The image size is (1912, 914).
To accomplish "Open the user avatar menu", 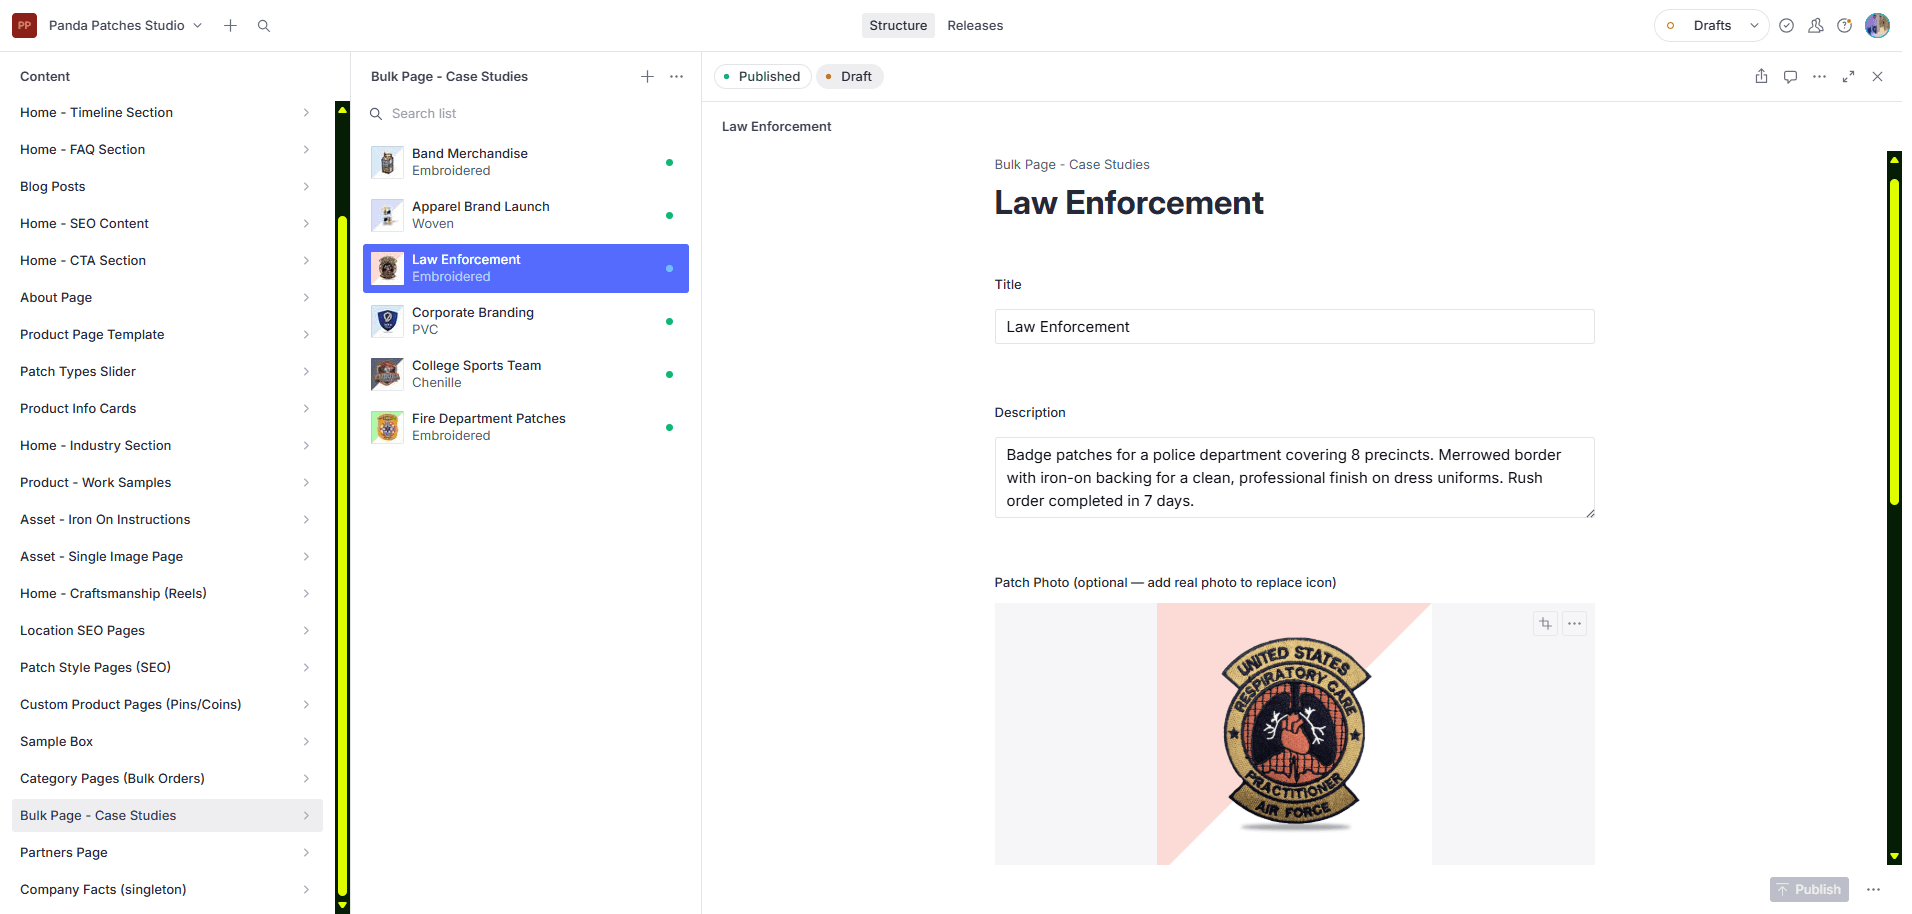I will 1877,26.
